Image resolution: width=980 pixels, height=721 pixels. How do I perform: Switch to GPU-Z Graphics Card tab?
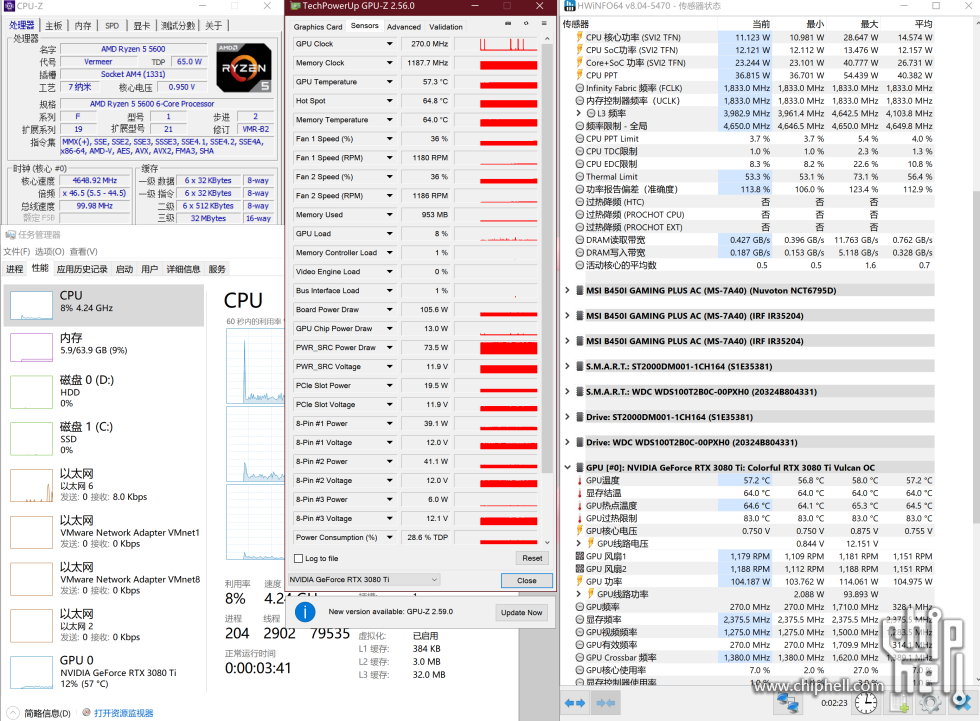point(318,27)
